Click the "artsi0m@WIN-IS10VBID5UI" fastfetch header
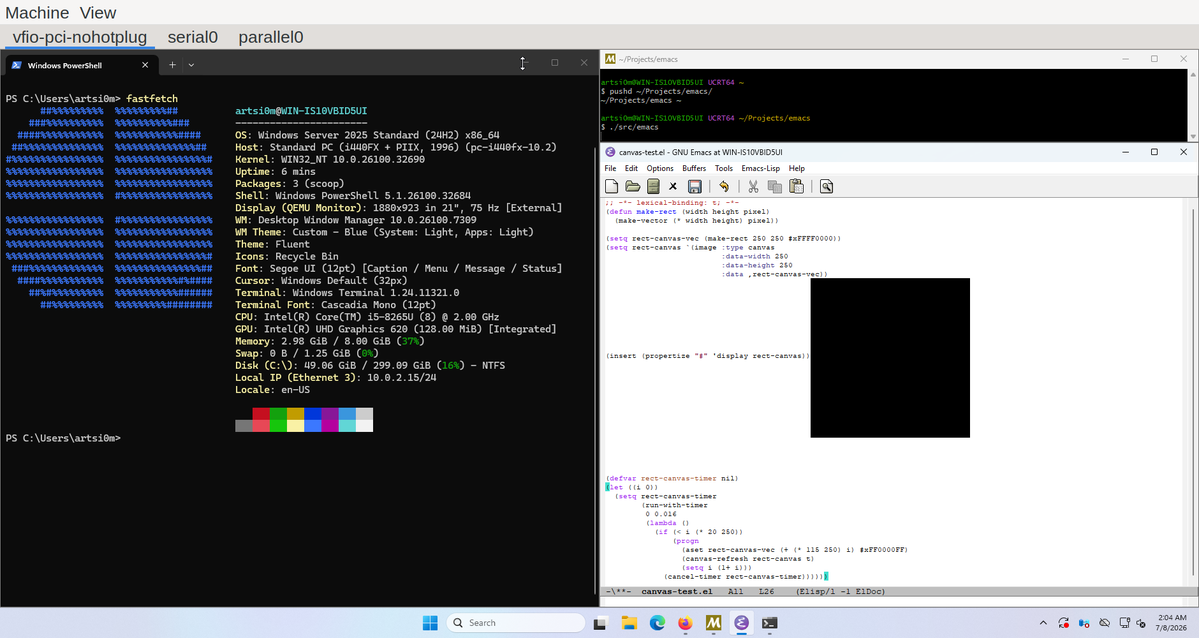 pos(301,111)
